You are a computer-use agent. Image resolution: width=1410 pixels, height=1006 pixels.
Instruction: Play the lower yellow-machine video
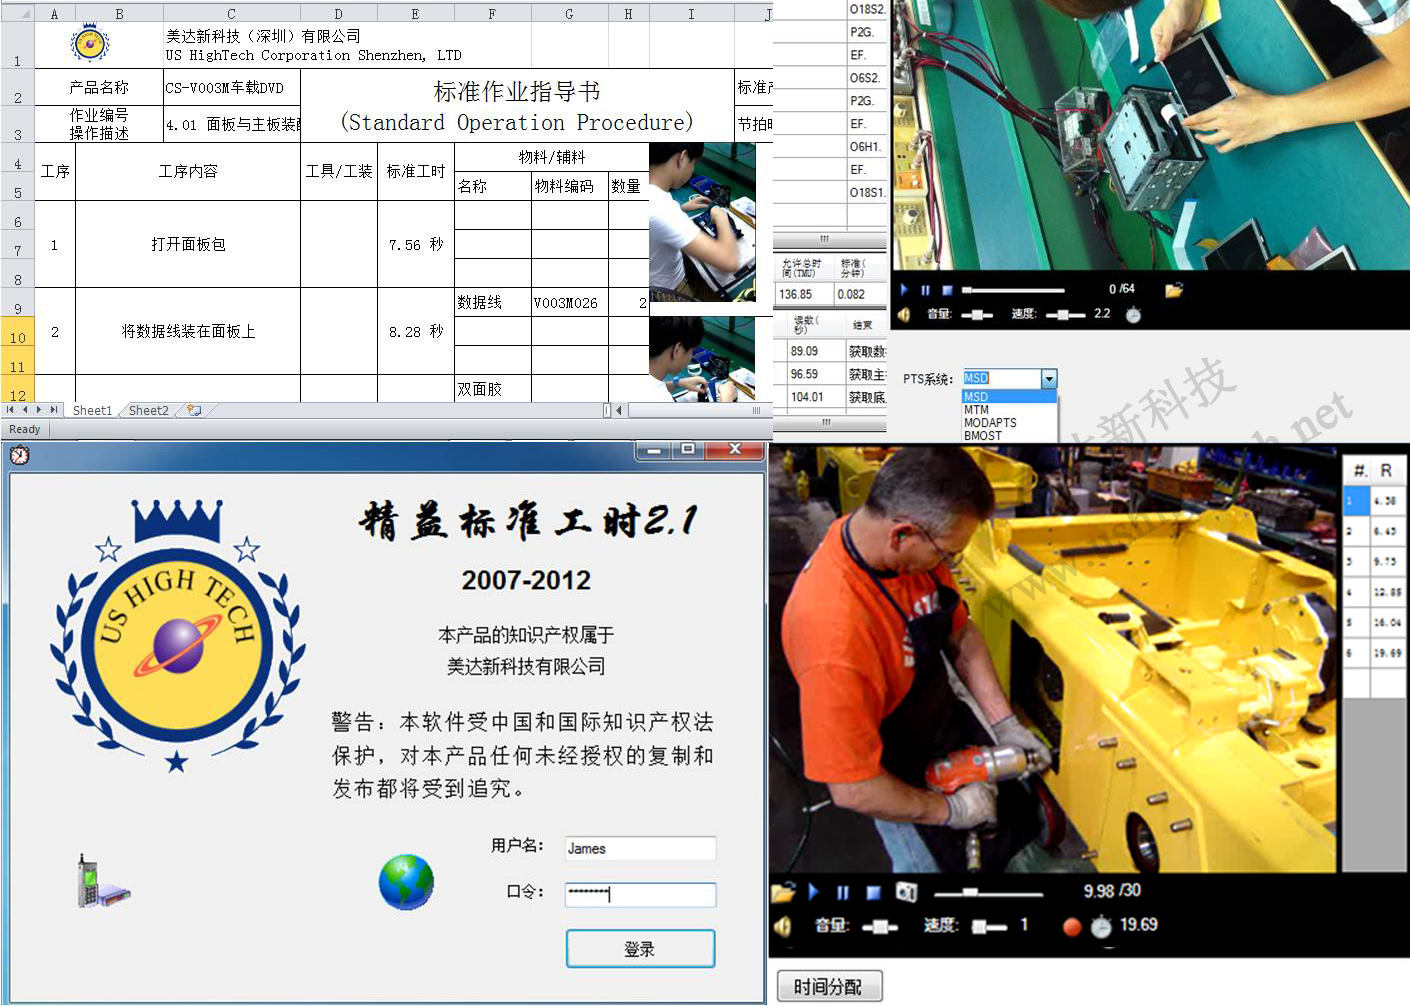pyautogui.click(x=813, y=892)
